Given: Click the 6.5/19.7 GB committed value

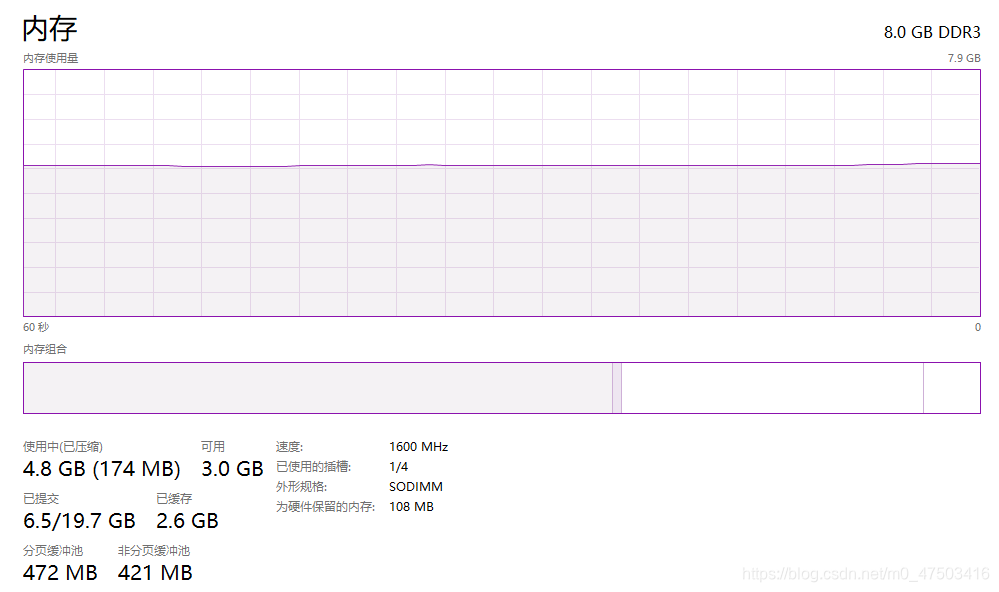Looking at the screenshot, I should click(x=79, y=521).
